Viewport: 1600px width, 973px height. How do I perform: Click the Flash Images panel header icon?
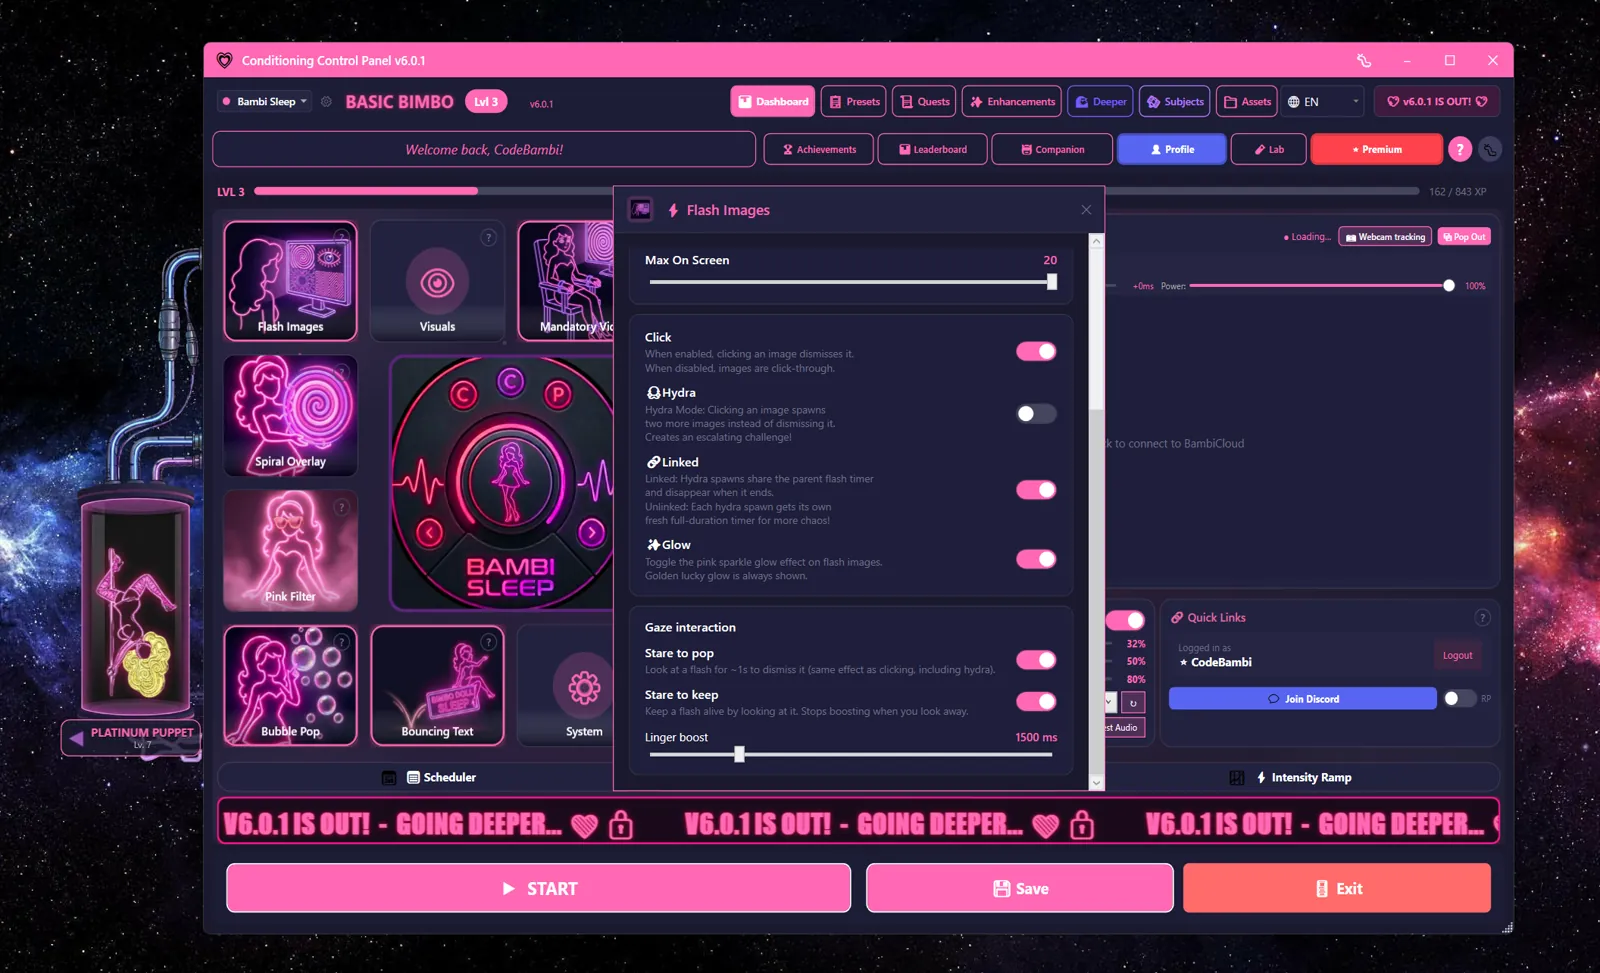(641, 209)
